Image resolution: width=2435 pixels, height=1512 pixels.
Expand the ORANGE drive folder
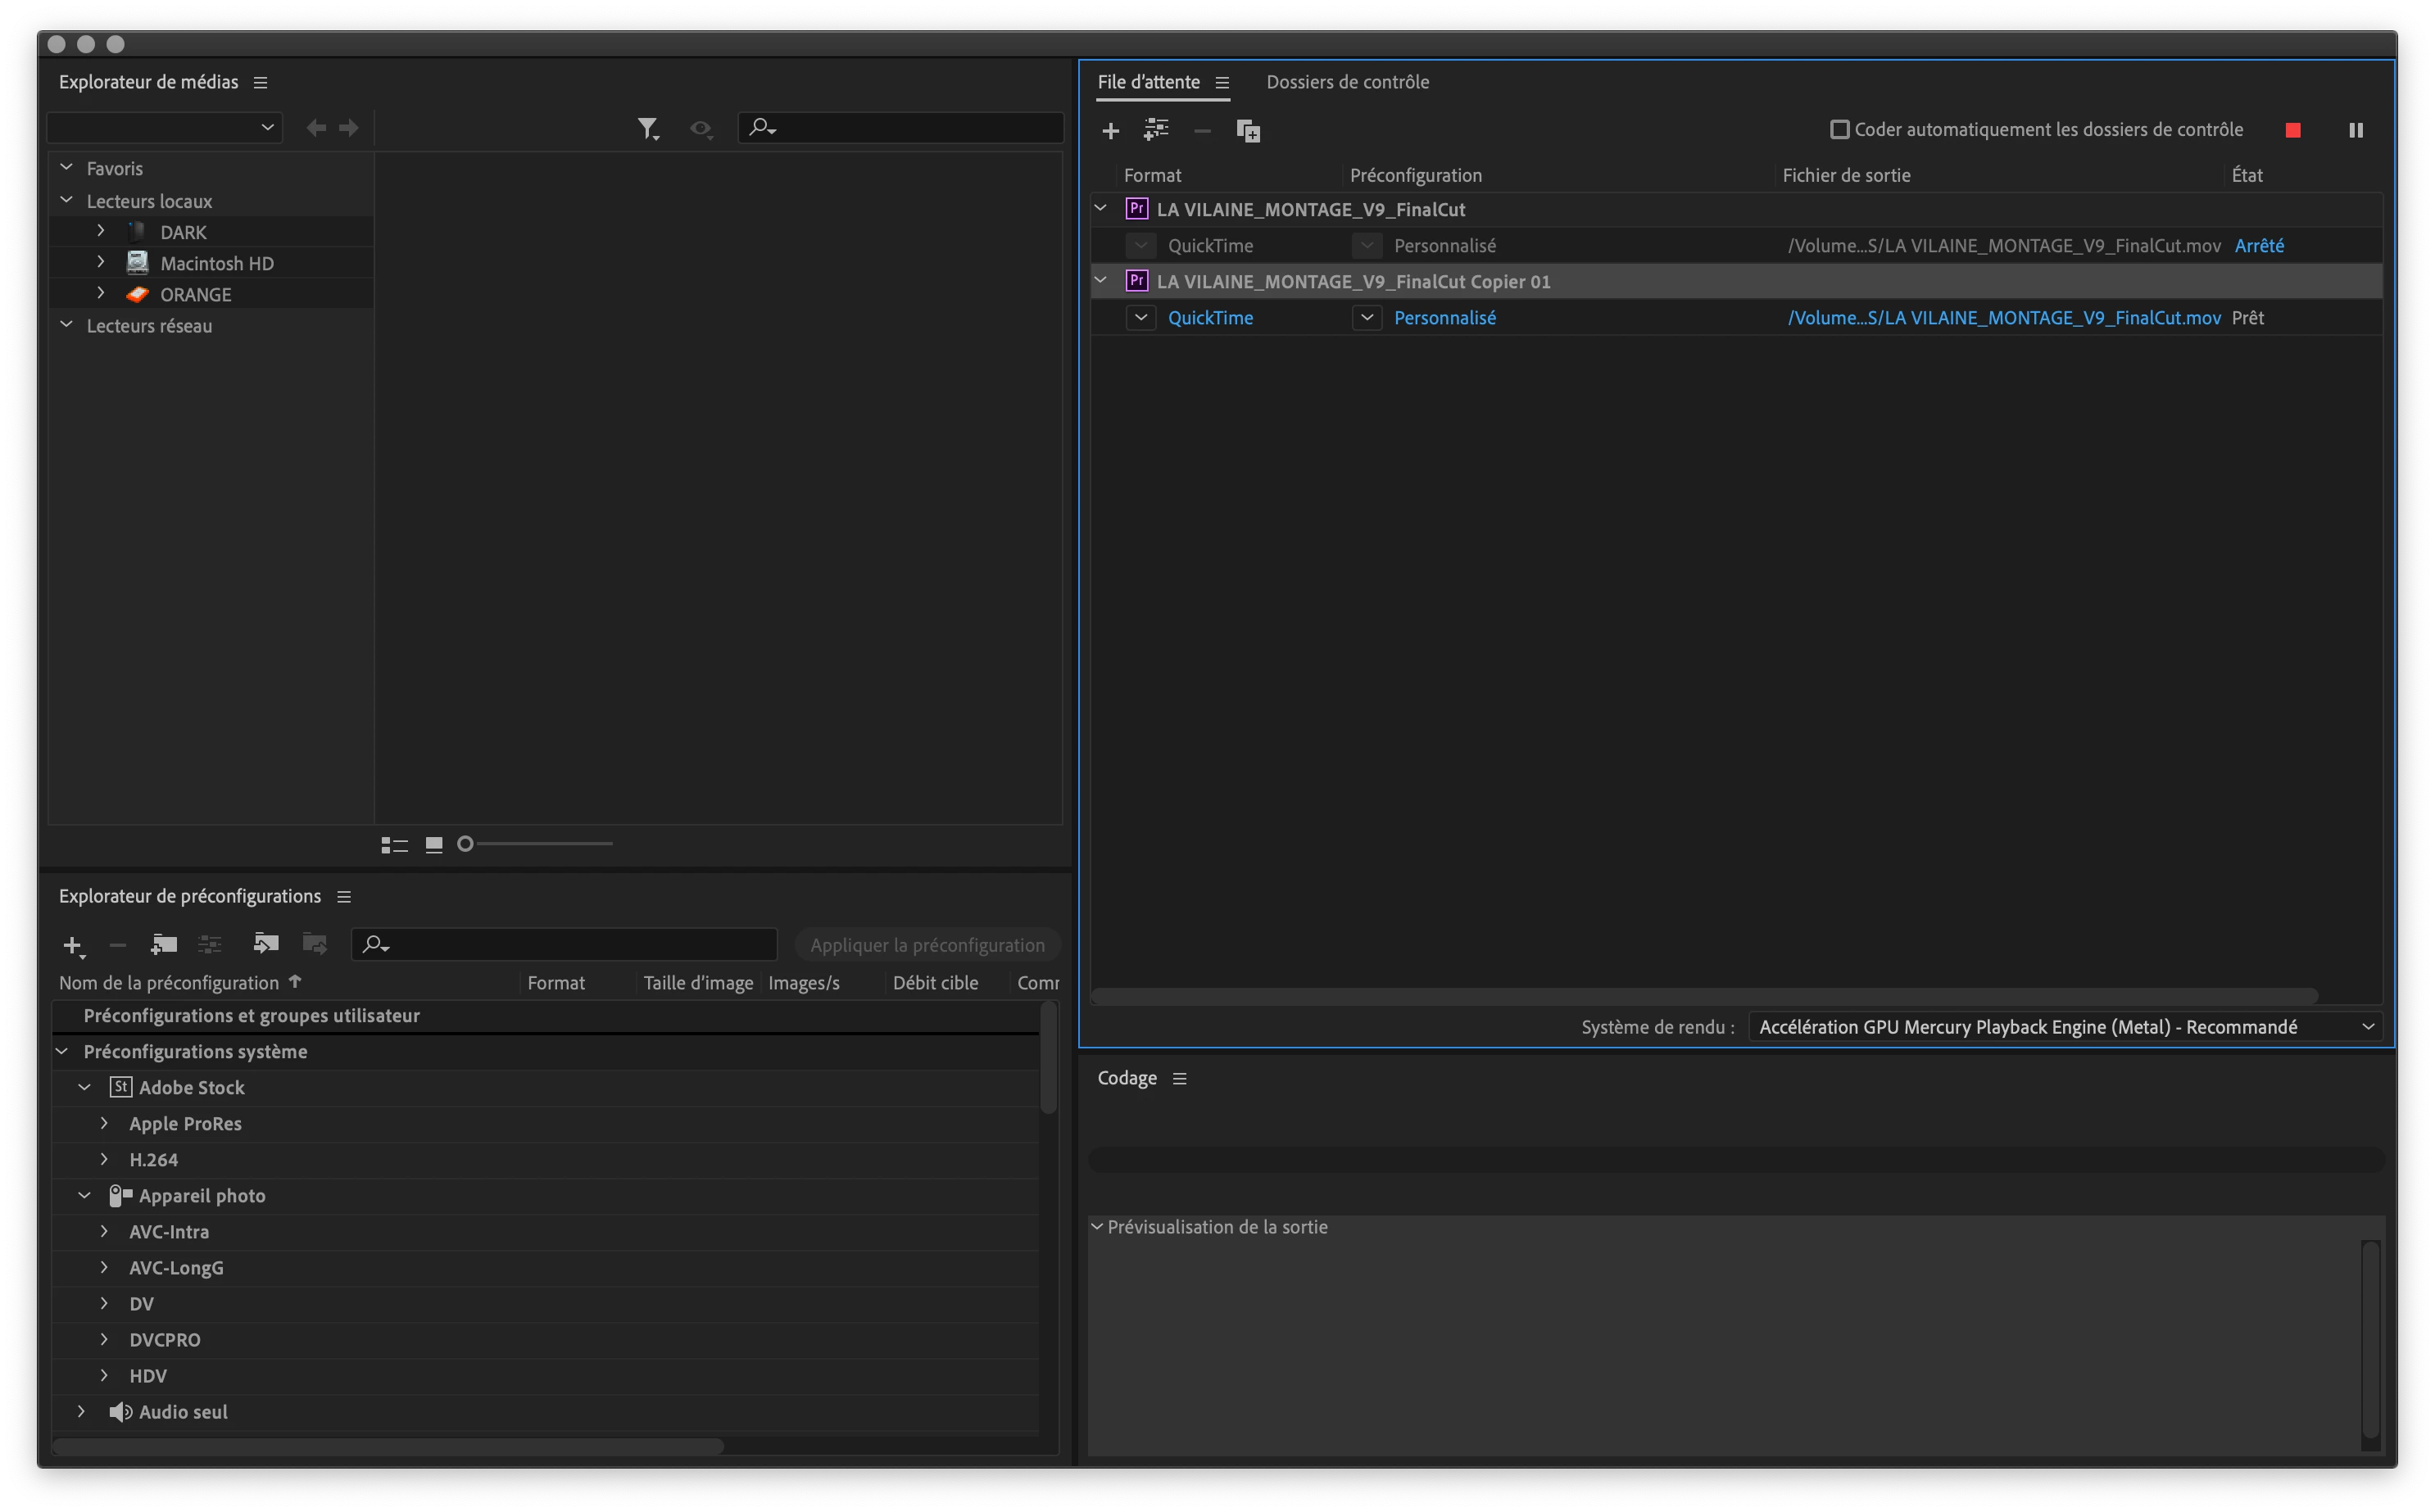click(101, 293)
